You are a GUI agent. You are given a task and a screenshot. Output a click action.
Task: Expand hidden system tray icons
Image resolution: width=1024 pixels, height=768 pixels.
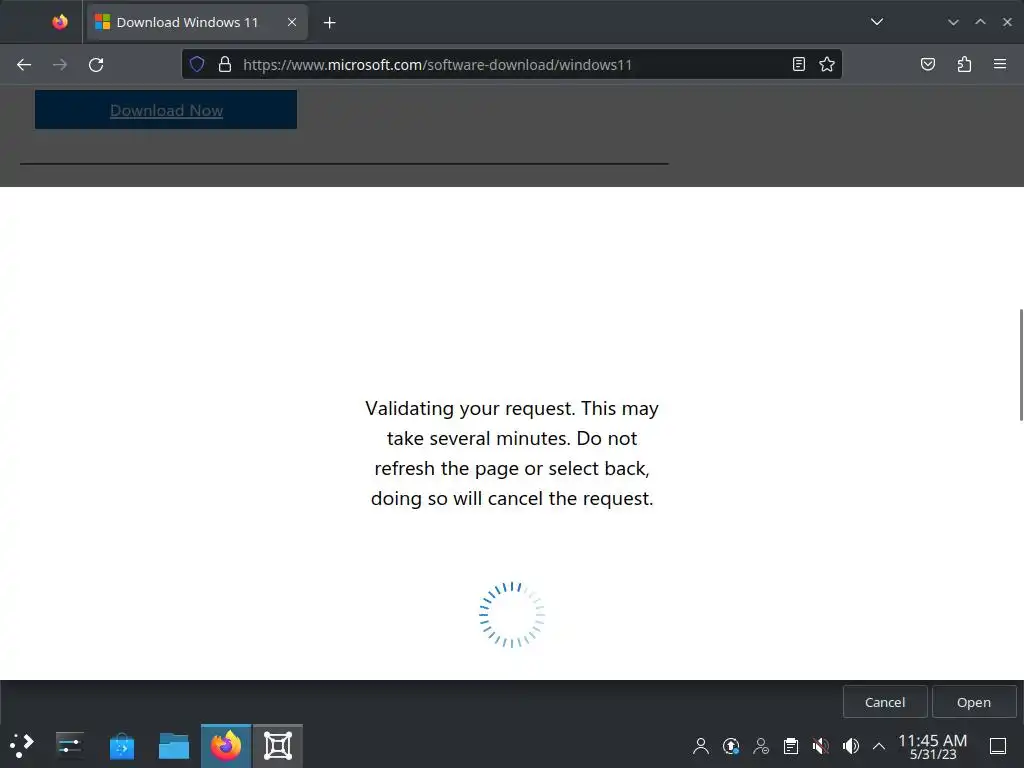tap(879, 746)
